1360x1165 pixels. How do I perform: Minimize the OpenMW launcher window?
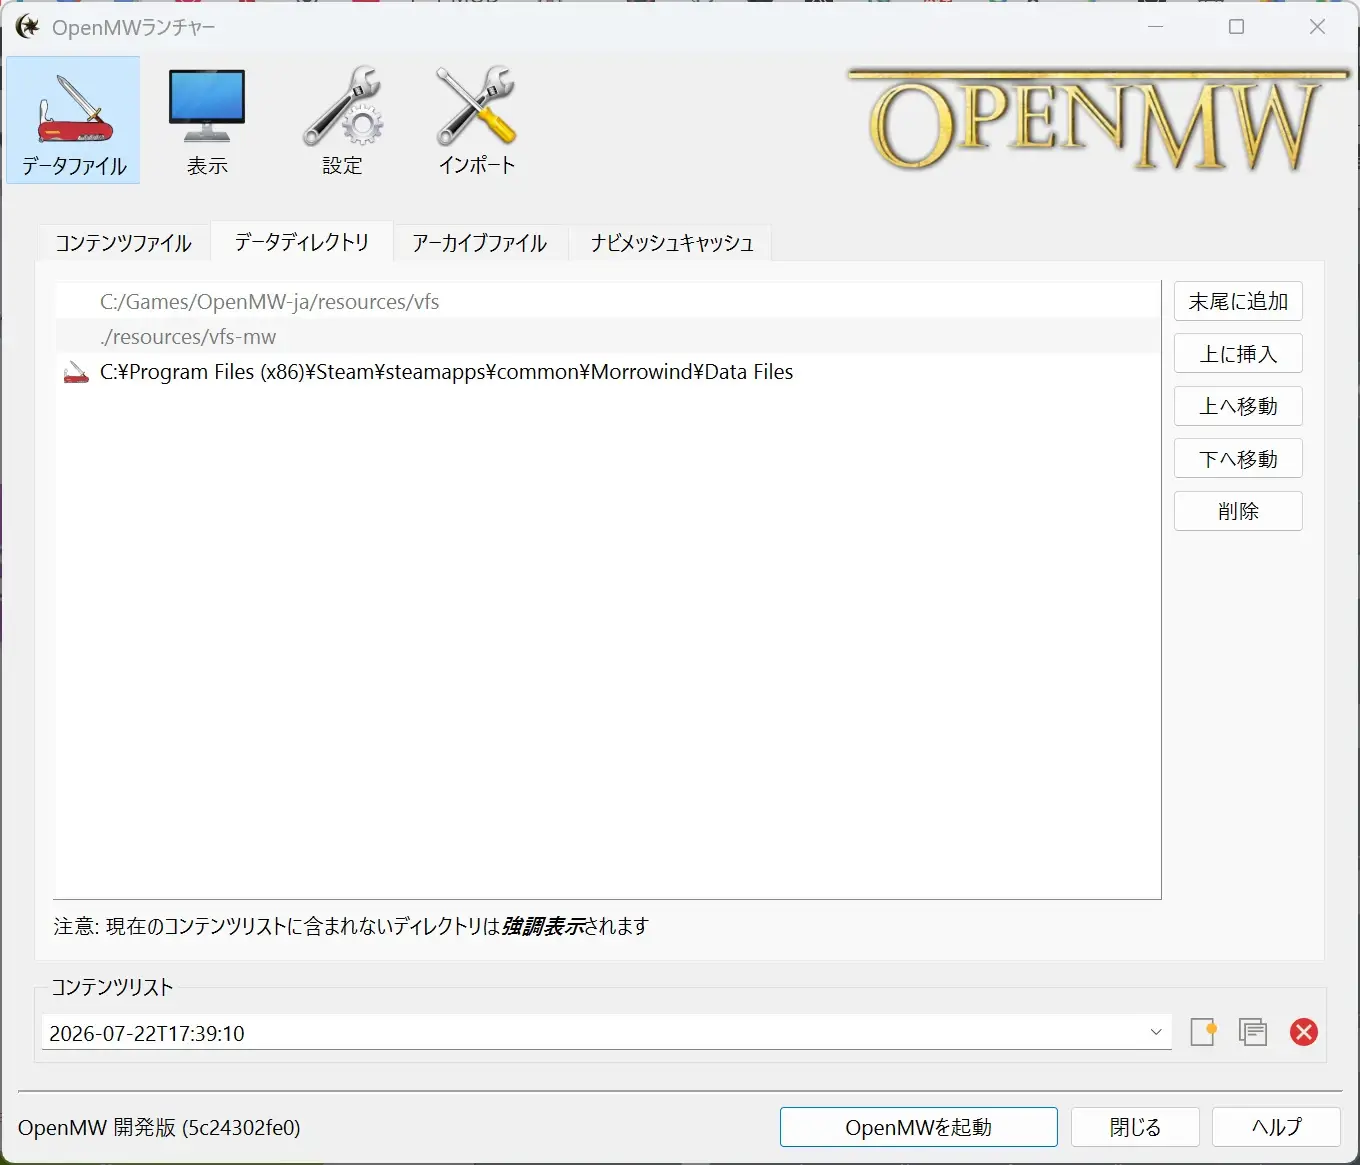coord(1156,27)
